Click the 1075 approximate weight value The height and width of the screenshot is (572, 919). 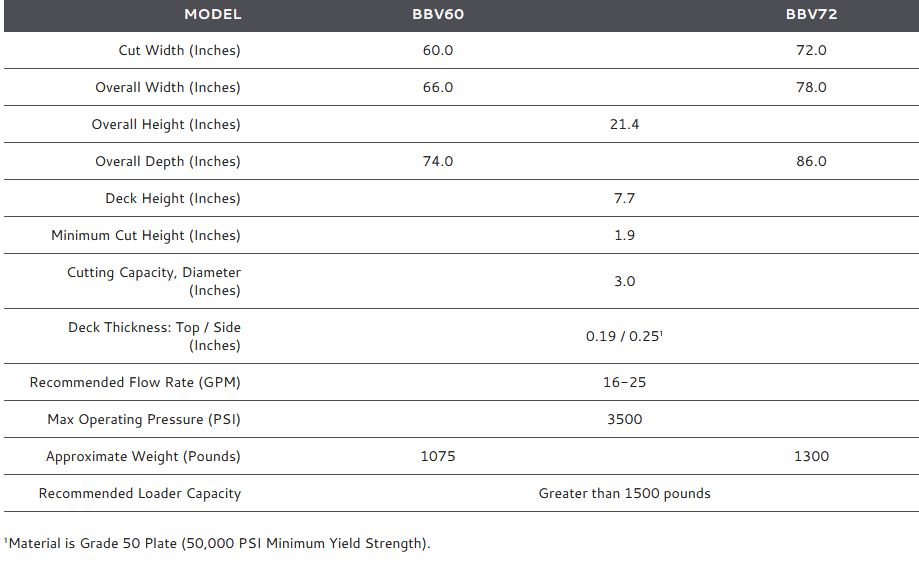tap(438, 456)
